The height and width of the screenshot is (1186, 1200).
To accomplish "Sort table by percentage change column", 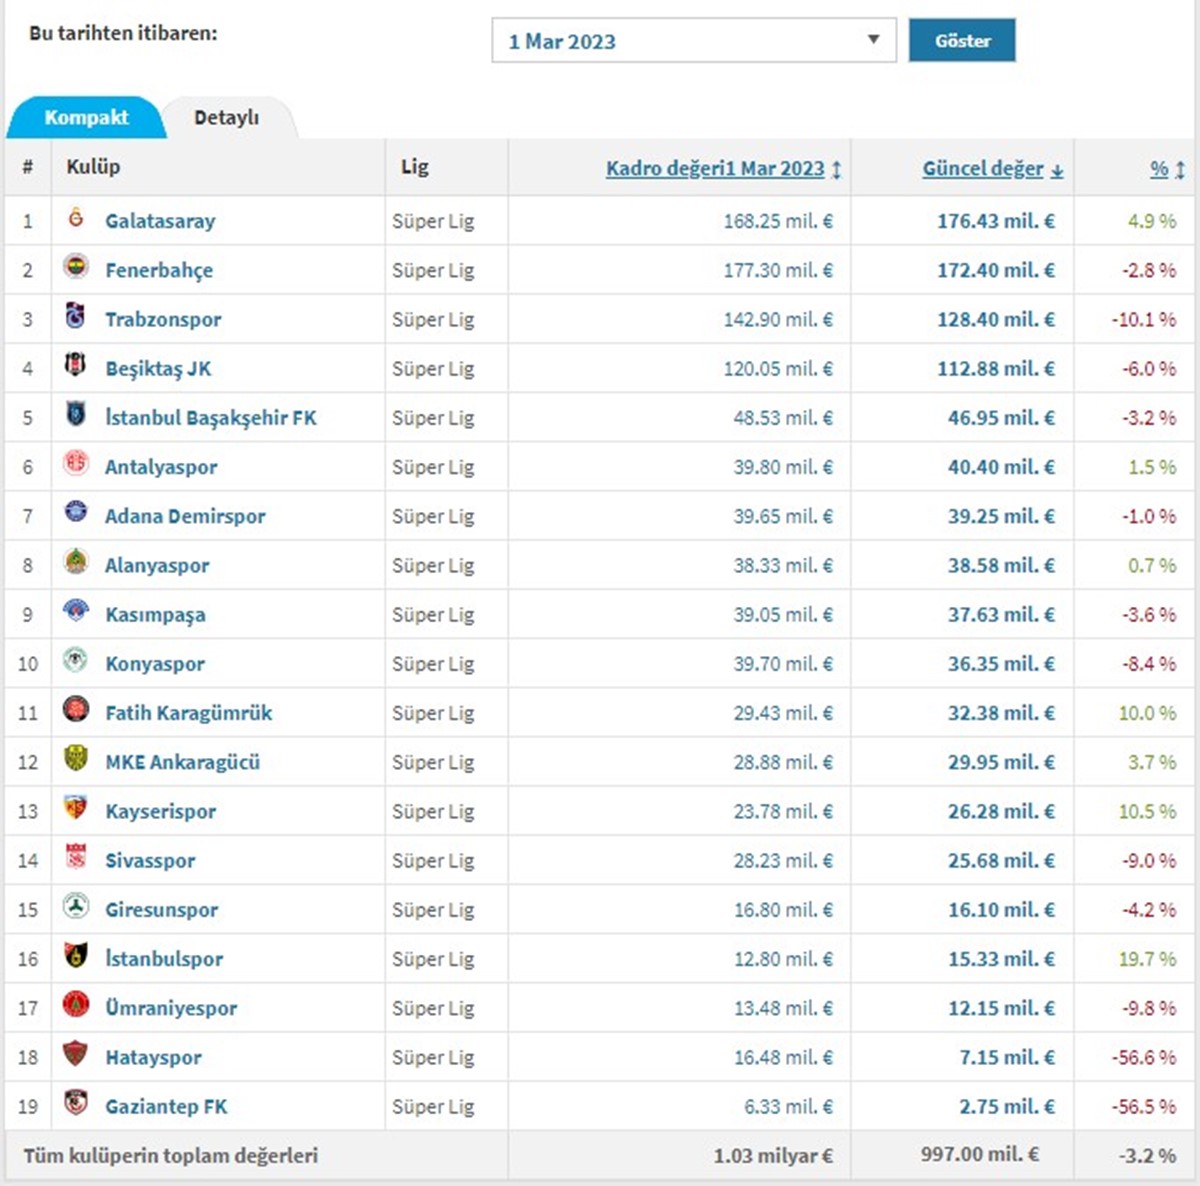I will click(x=1160, y=169).
